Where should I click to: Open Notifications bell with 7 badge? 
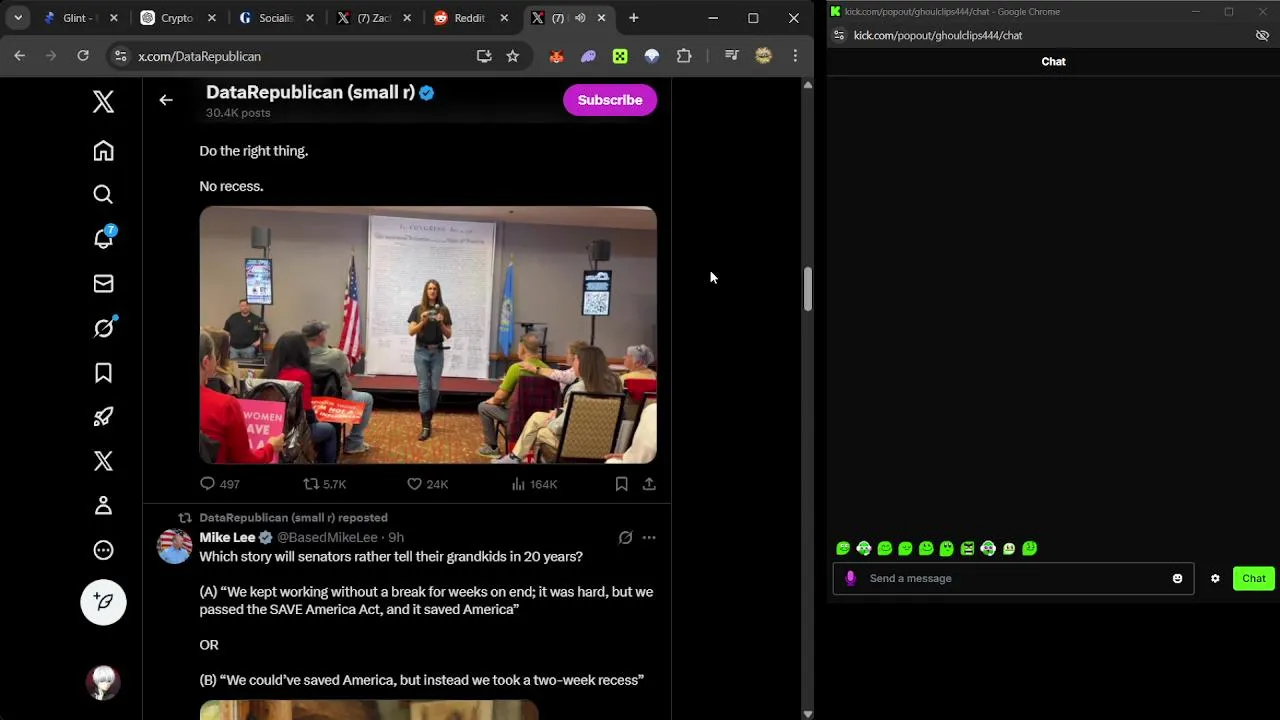point(104,238)
